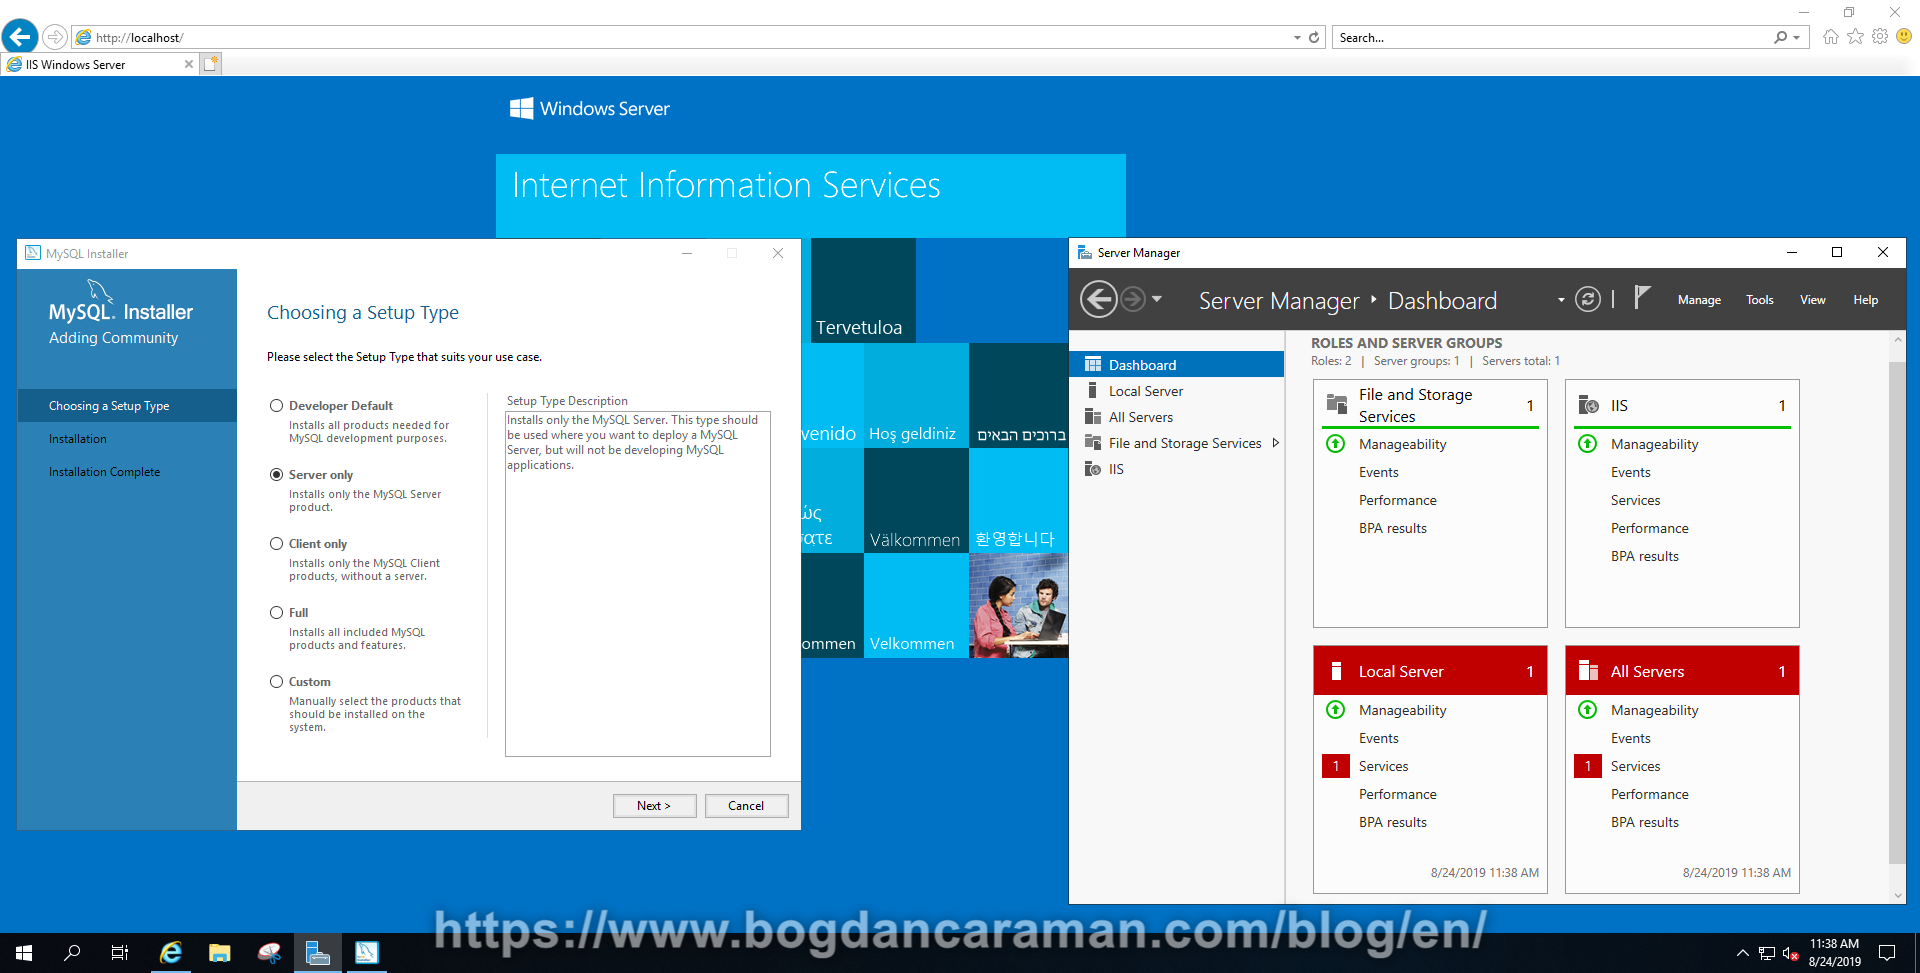The height and width of the screenshot is (973, 1920).
Task: Click Cancel in the MySQL Installer
Action: point(746,806)
